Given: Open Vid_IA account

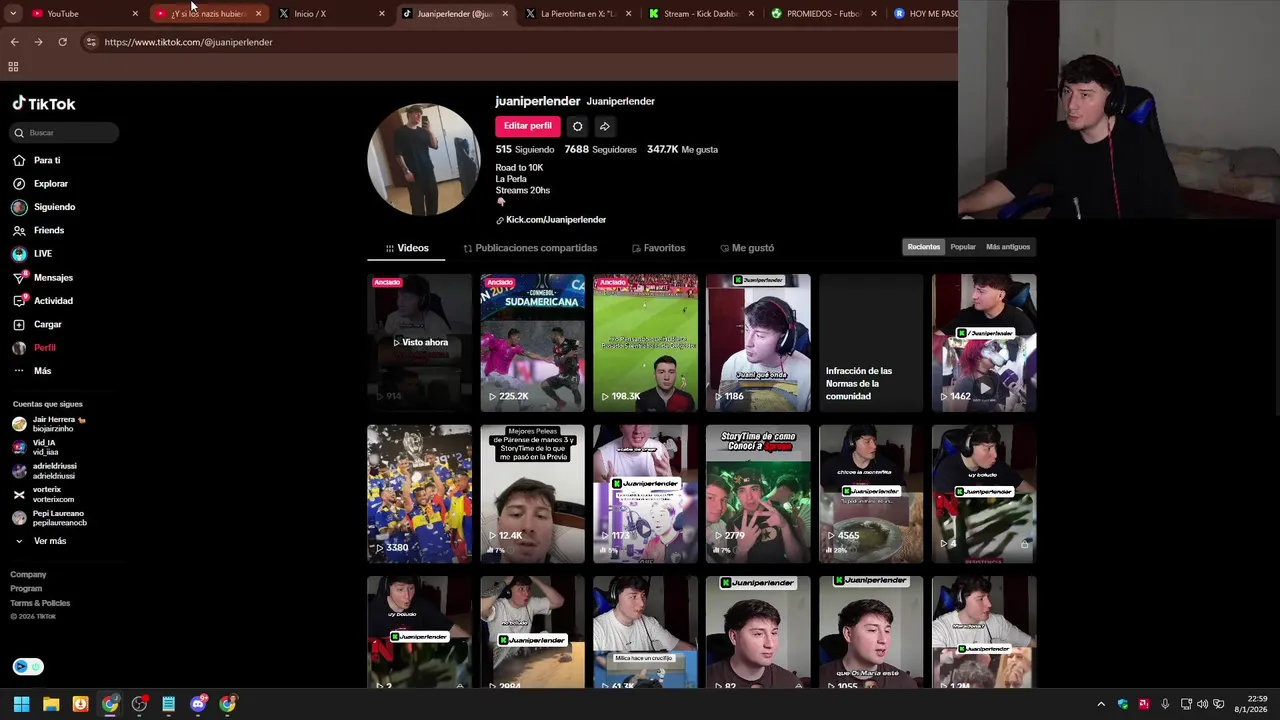Looking at the screenshot, I should click(x=40, y=447).
